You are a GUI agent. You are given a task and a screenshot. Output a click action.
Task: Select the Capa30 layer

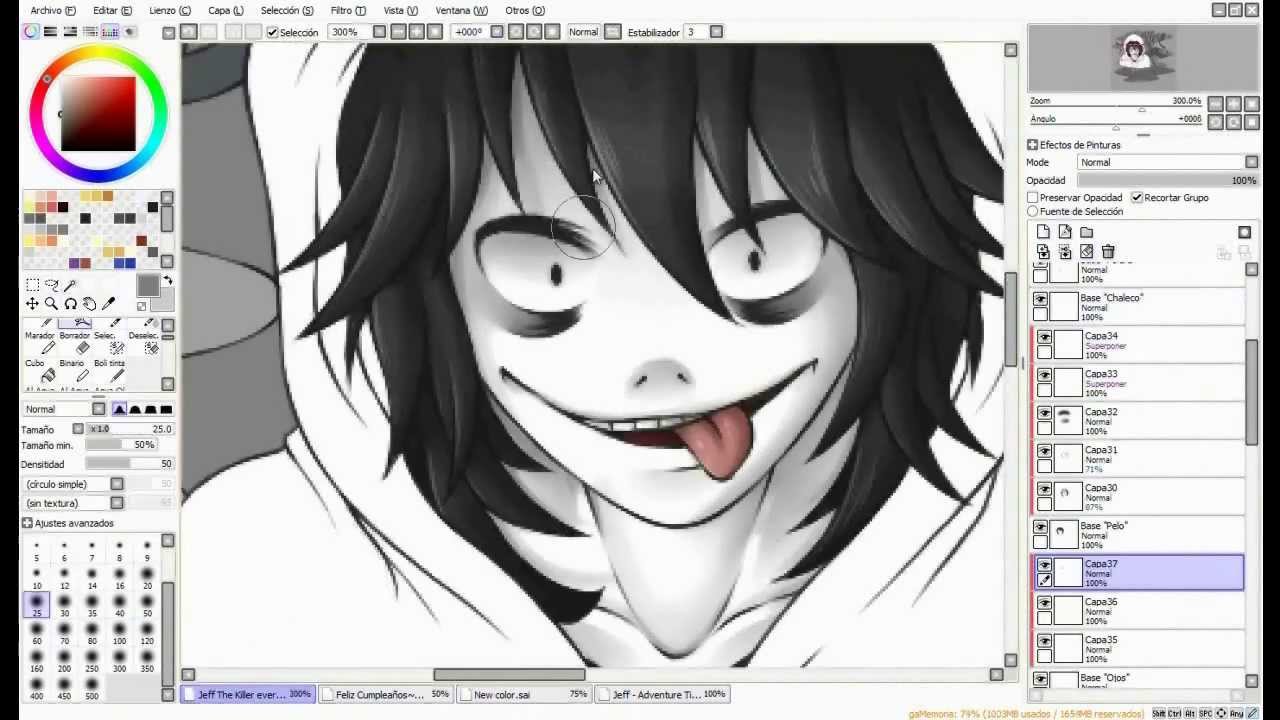coord(1138,496)
